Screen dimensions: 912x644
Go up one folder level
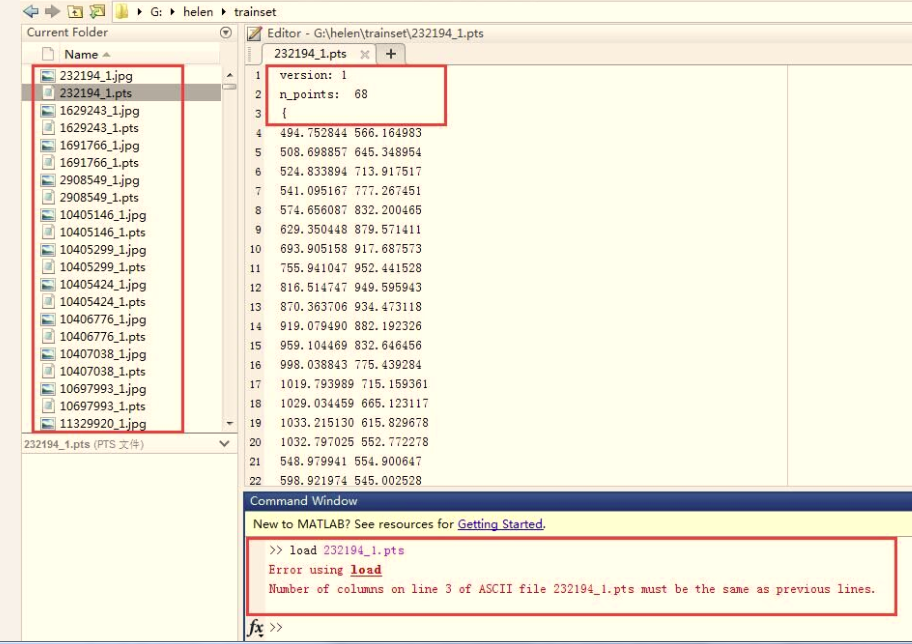click(x=75, y=12)
